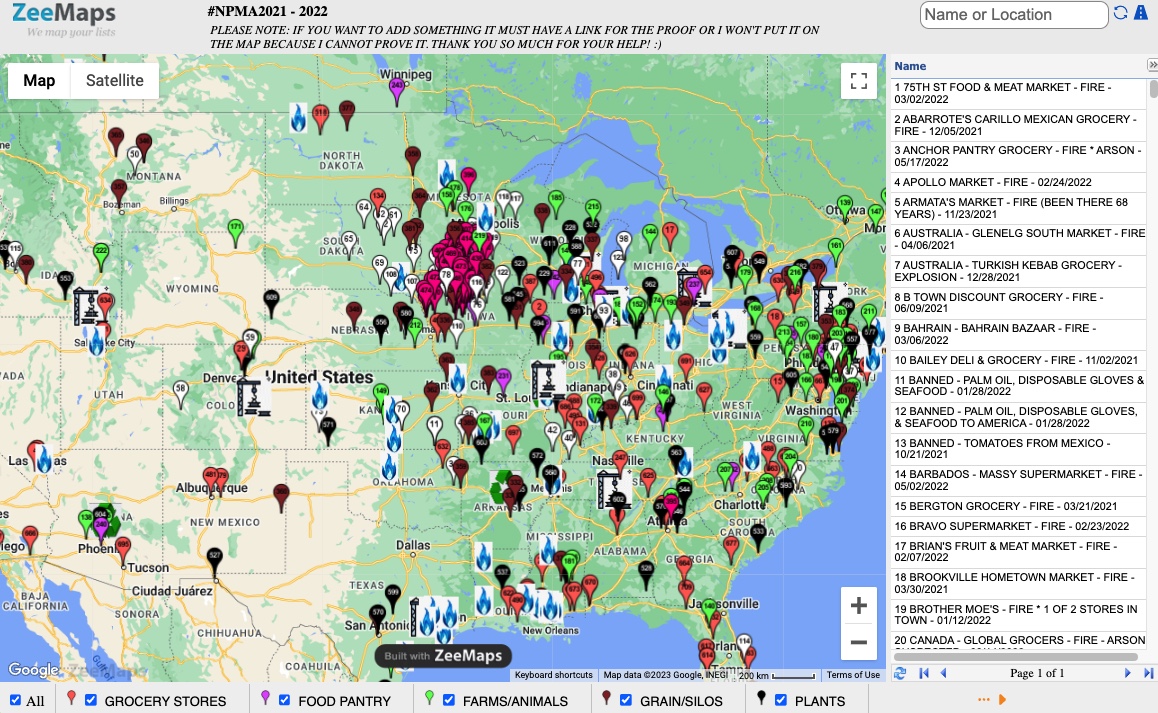Image resolution: width=1158 pixels, height=713 pixels.
Task: Go to the first page of entries
Action: tap(923, 673)
